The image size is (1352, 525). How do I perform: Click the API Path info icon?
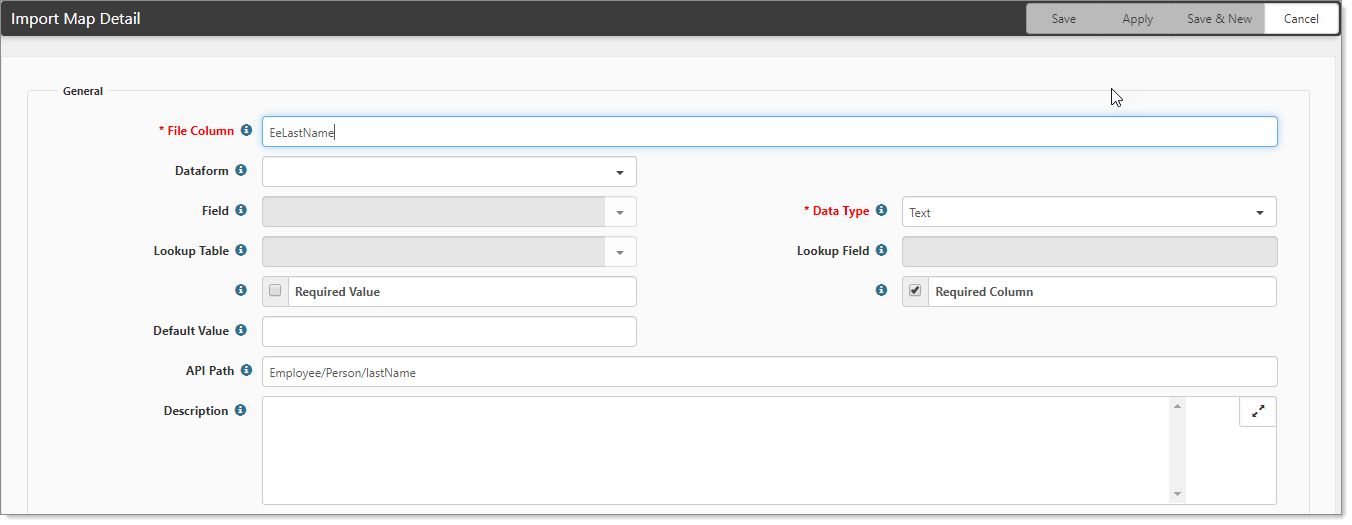tap(246, 371)
